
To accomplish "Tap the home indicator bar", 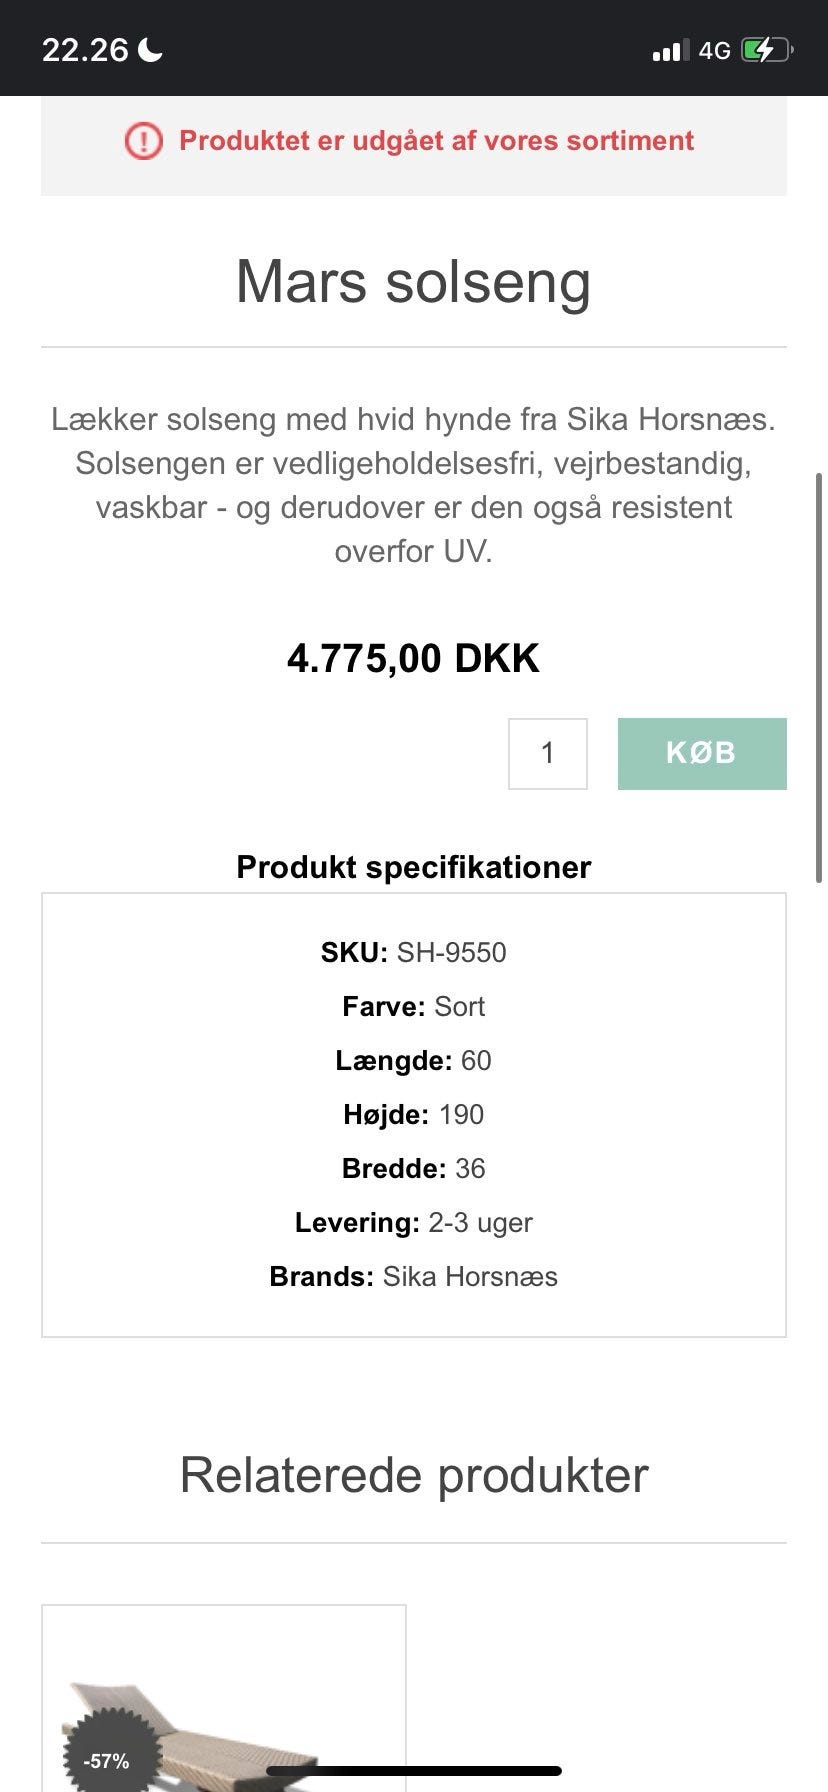I will pyautogui.click(x=414, y=1771).
